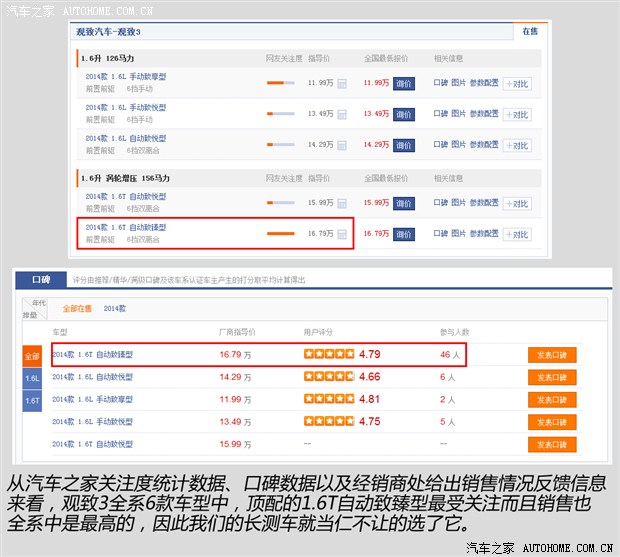Select the 1.6L engine side filter
The width and height of the screenshot is (620, 557).
33,379
